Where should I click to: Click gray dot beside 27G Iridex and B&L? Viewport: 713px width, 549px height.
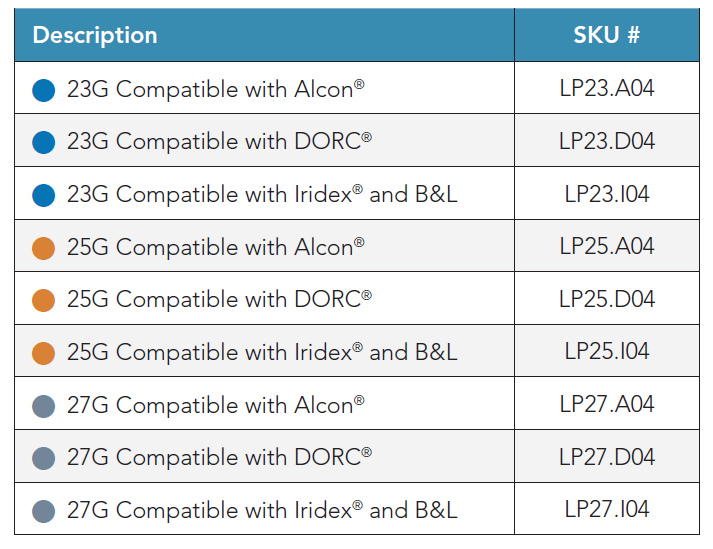click(43, 511)
